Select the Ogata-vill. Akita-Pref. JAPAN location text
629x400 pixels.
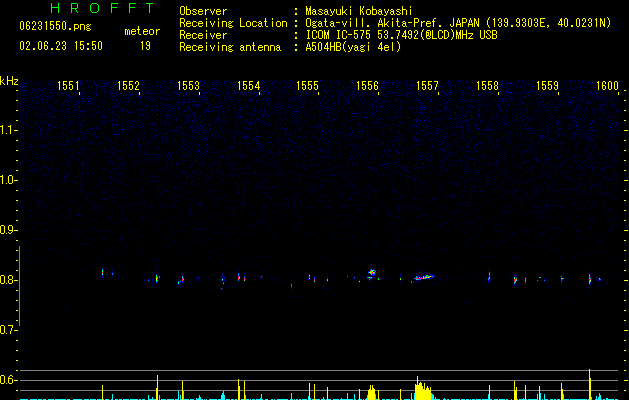pyautogui.click(x=458, y=23)
